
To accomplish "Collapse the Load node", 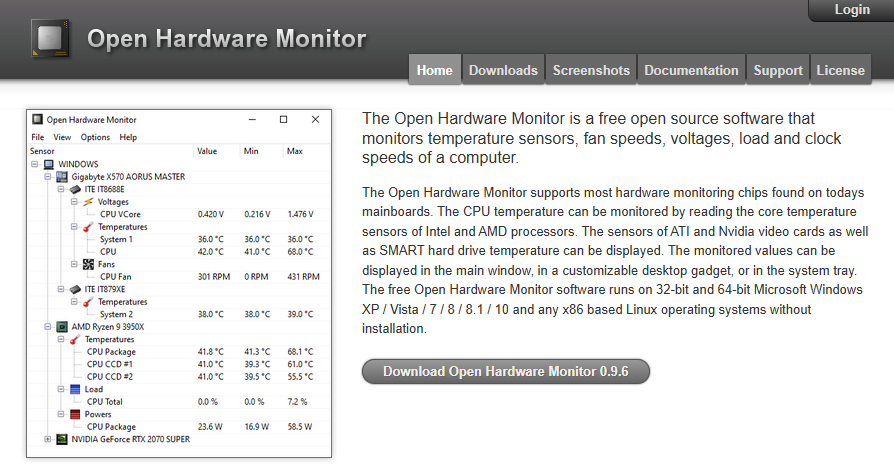I will [61, 389].
